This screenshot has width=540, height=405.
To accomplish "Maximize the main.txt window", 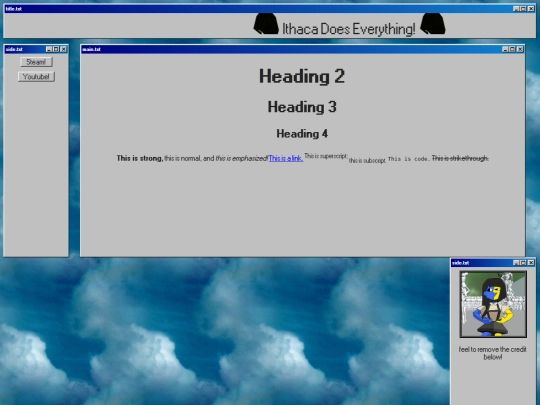I will pos(512,49).
